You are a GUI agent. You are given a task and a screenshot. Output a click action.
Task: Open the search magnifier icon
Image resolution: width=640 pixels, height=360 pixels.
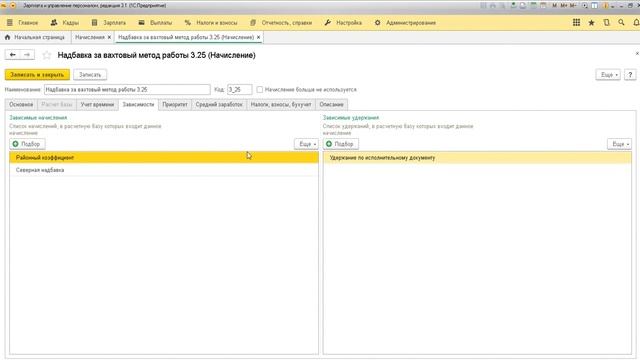(x=621, y=23)
